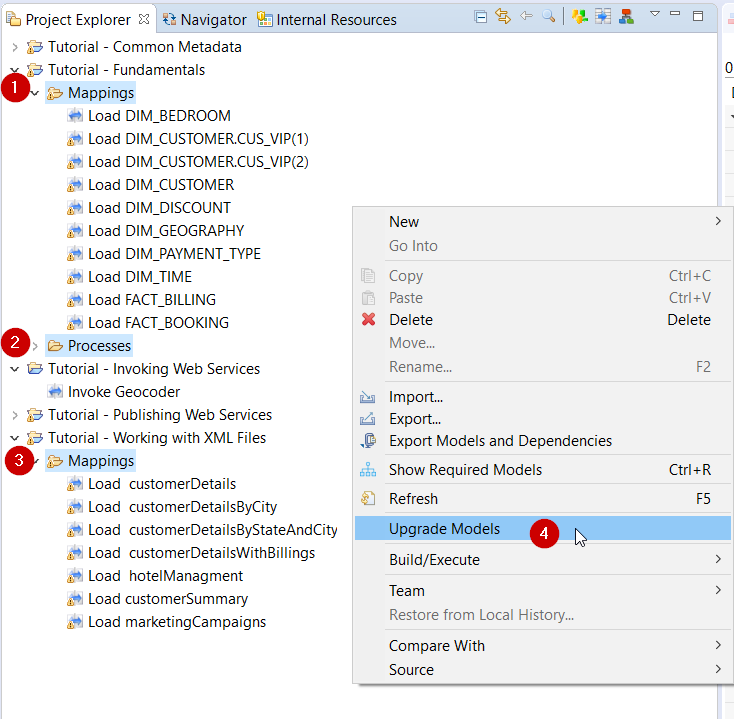Toggle Link with Editor double-arrow icon
This screenshot has width=734, height=719.
pos(503,16)
